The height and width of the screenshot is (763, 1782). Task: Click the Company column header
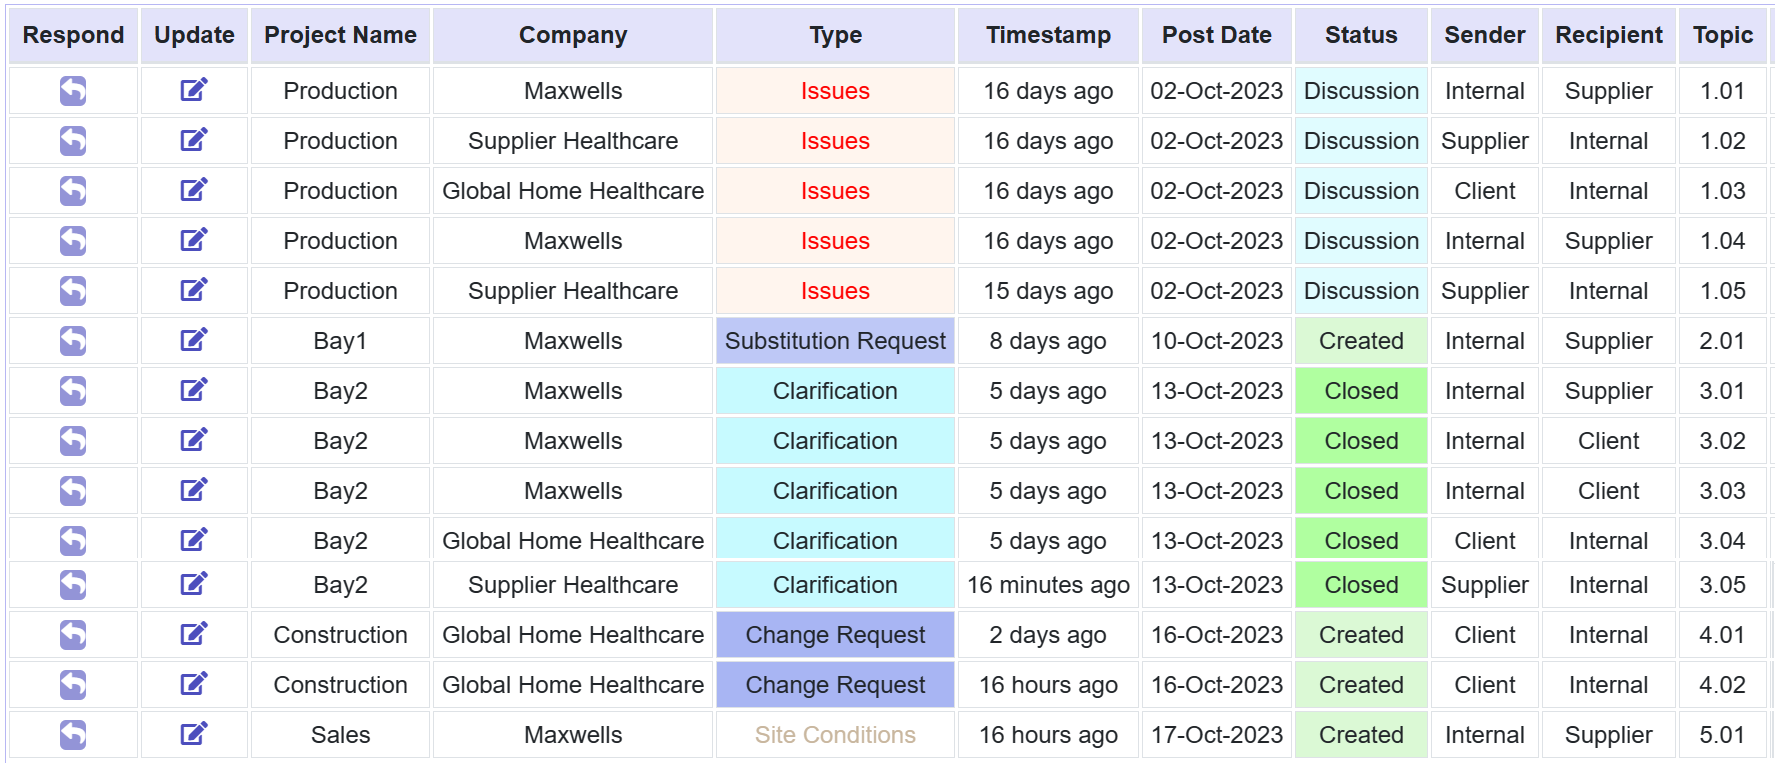pyautogui.click(x=573, y=35)
